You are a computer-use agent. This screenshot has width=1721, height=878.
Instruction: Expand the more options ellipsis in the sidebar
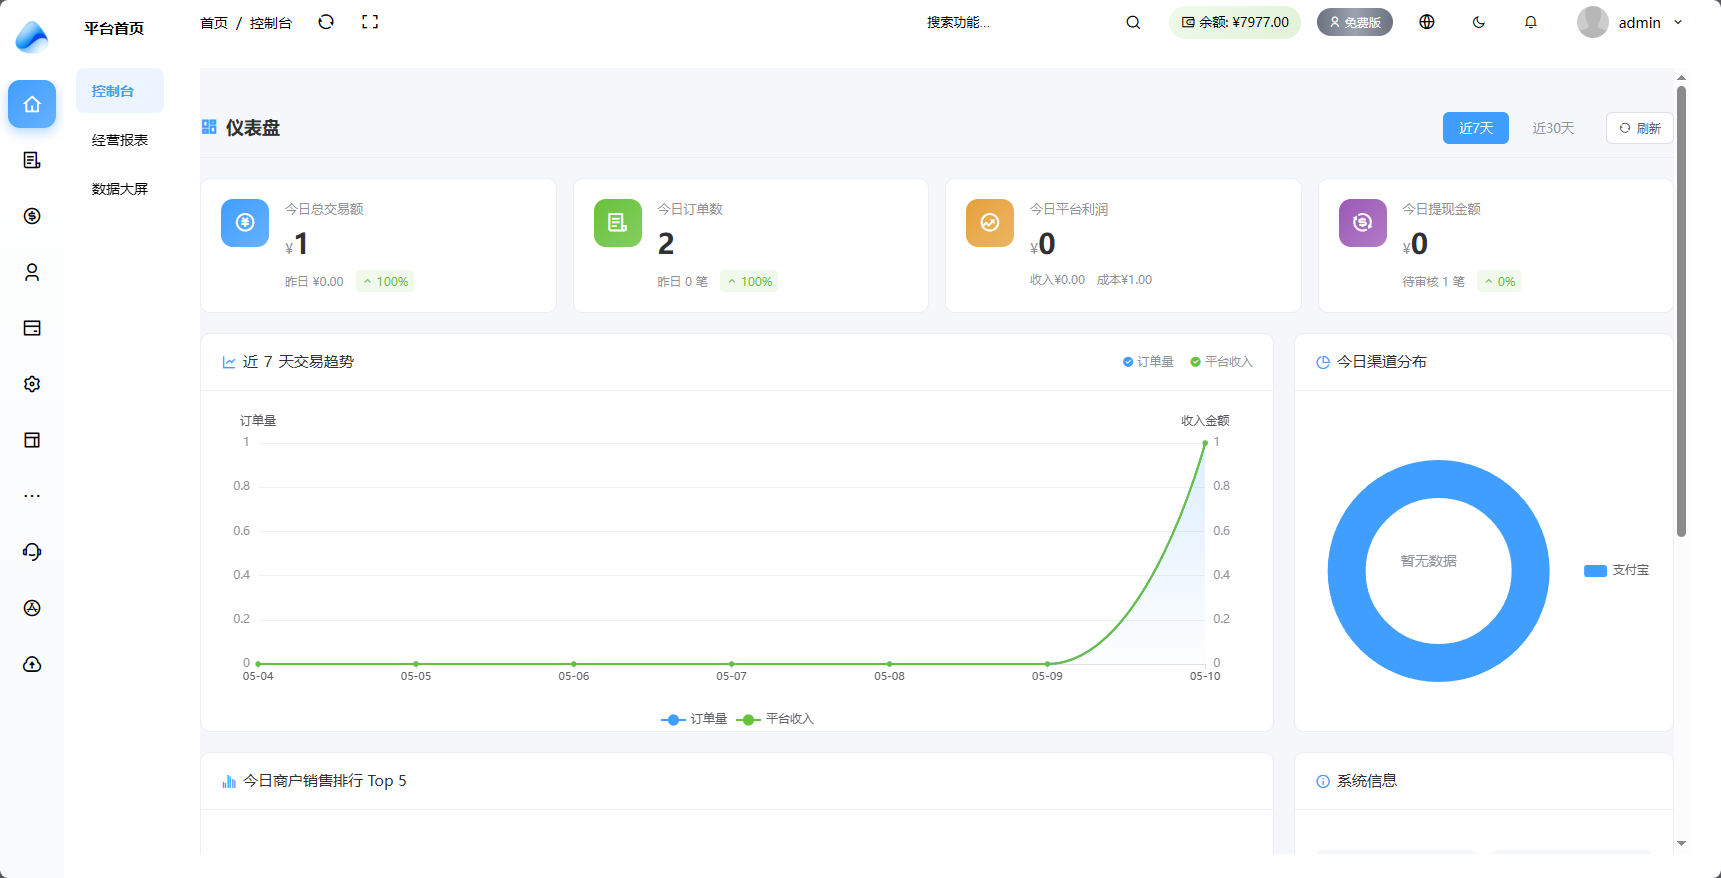click(x=32, y=496)
